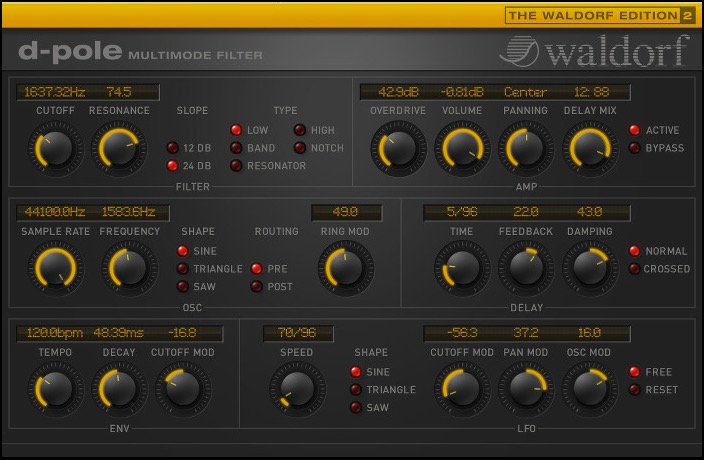
Task: Select TRIANGLE shape in LFO section
Action: (356, 390)
